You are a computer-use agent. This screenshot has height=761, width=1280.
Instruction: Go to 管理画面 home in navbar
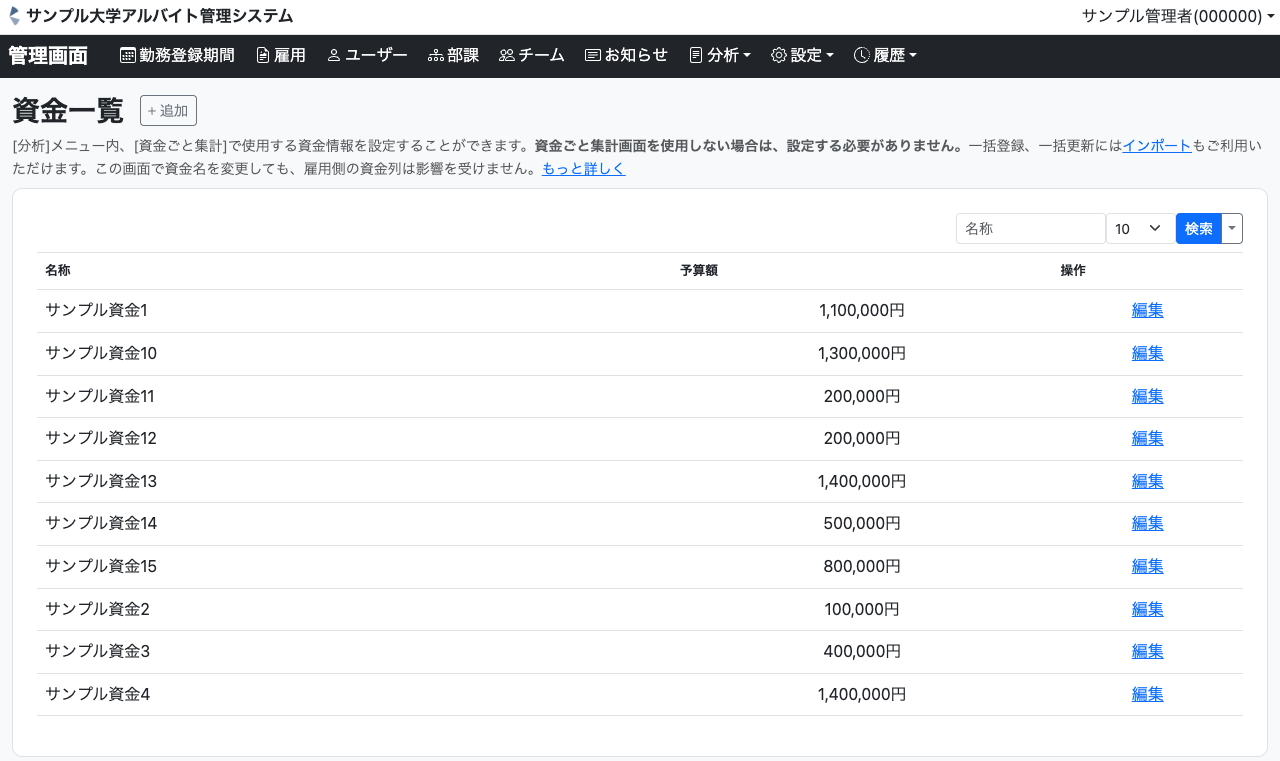click(x=48, y=56)
